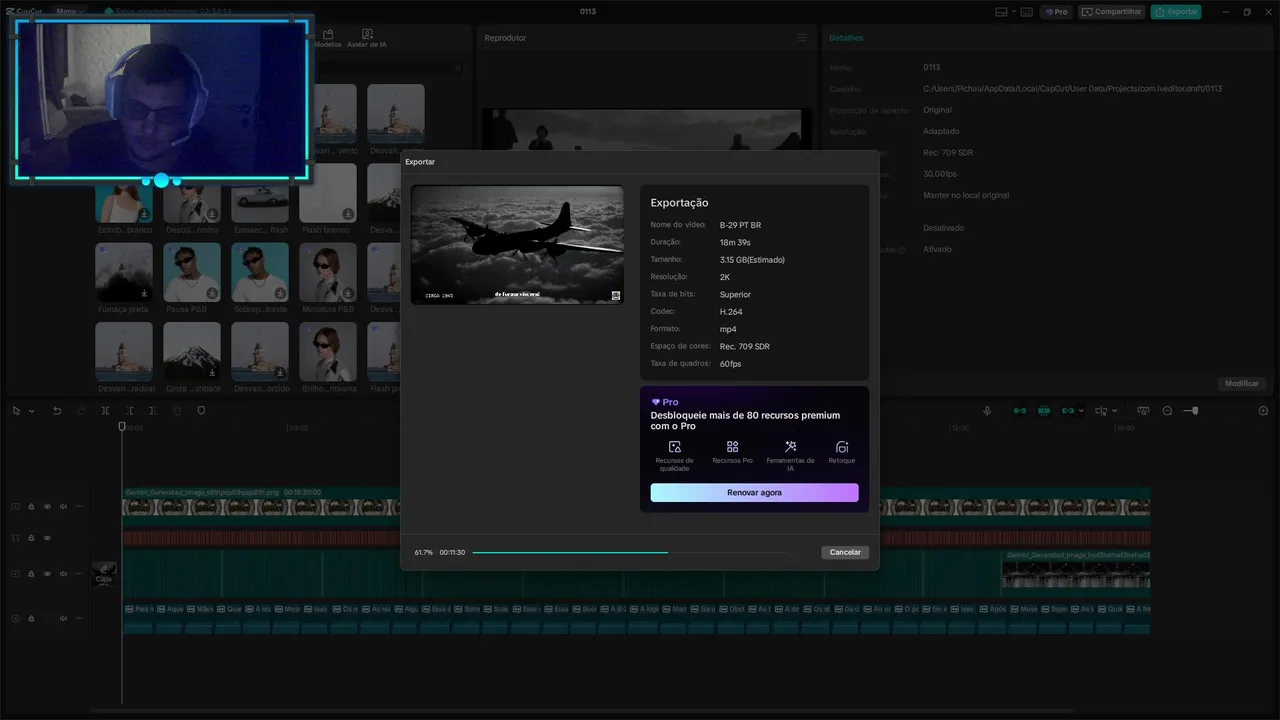Click the layout switch icon in top bar

tap(1002, 12)
